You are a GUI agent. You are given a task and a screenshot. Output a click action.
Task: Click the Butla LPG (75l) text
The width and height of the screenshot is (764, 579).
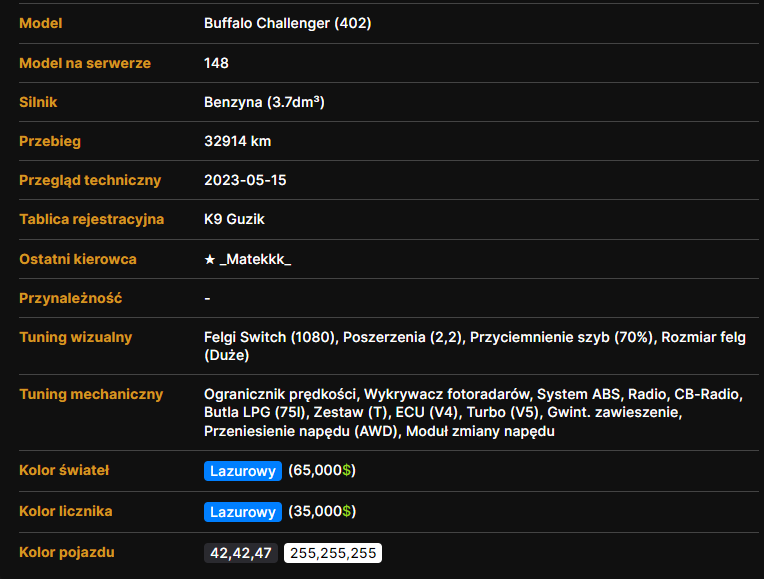(x=255, y=412)
